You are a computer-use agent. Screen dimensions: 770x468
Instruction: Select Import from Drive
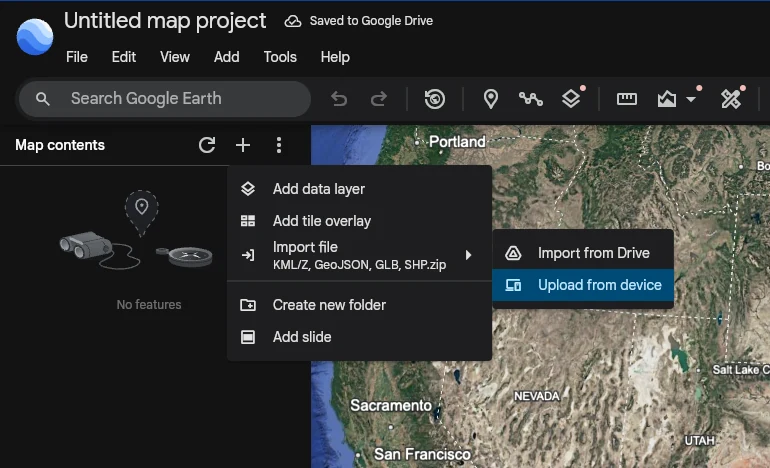(x=583, y=253)
